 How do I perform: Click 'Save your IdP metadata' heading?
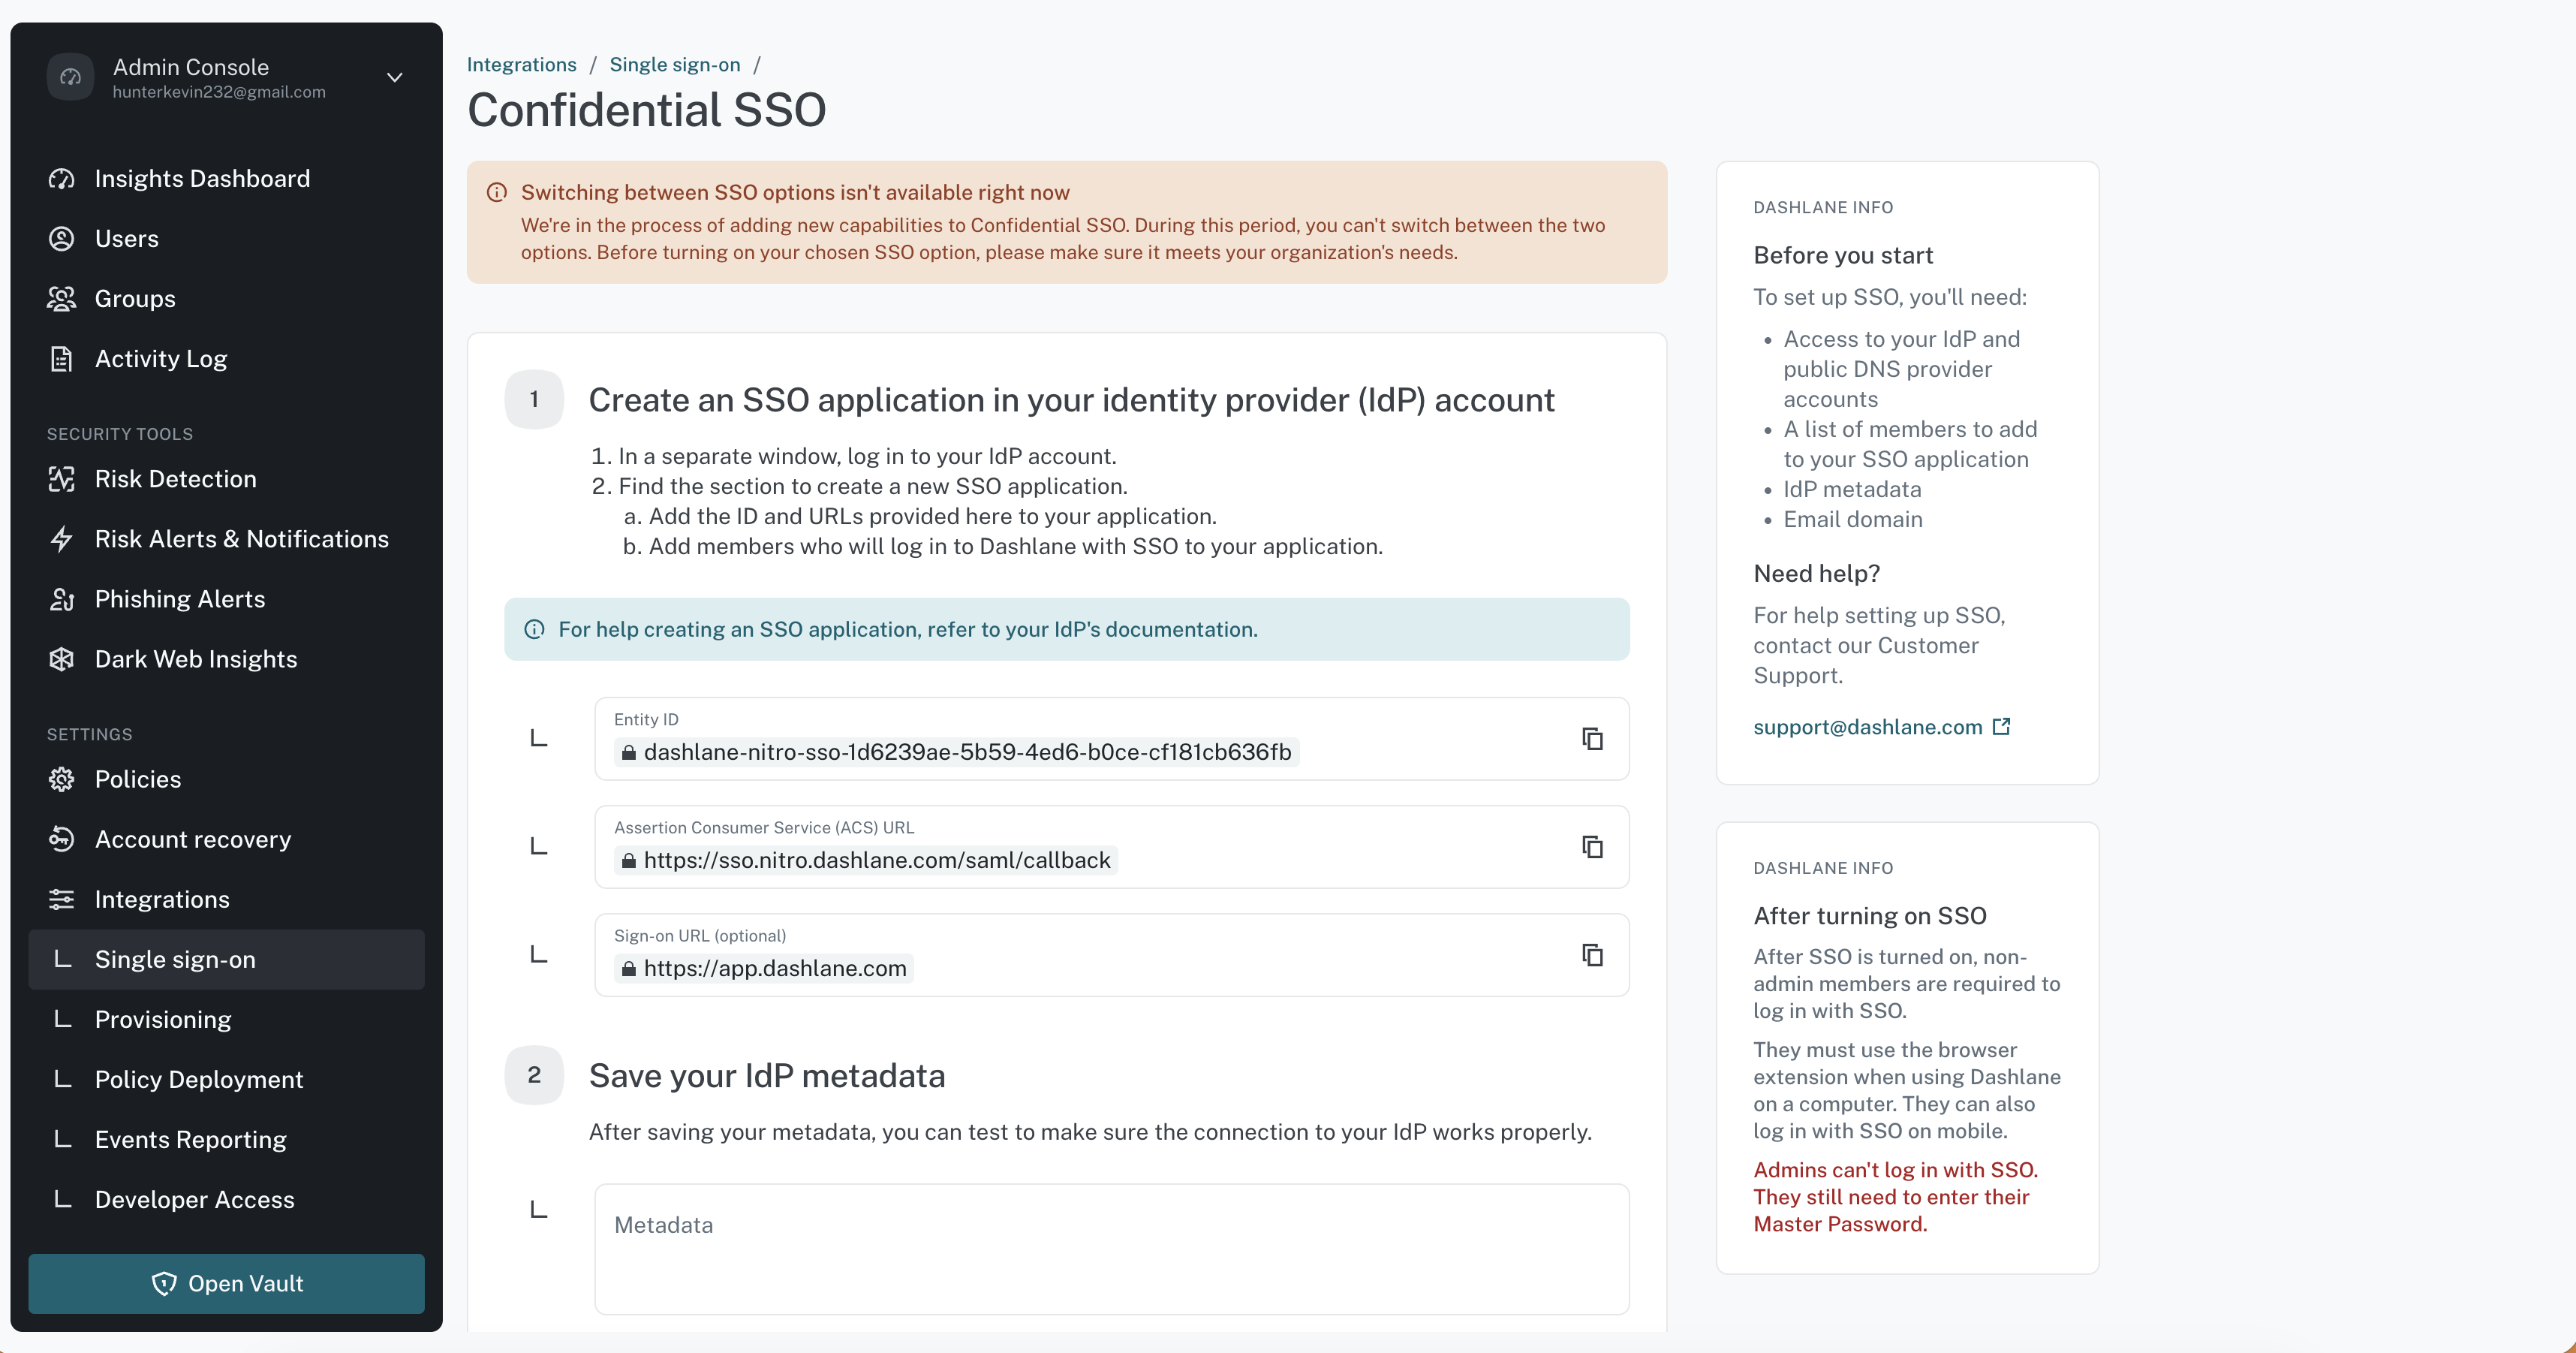767,1075
